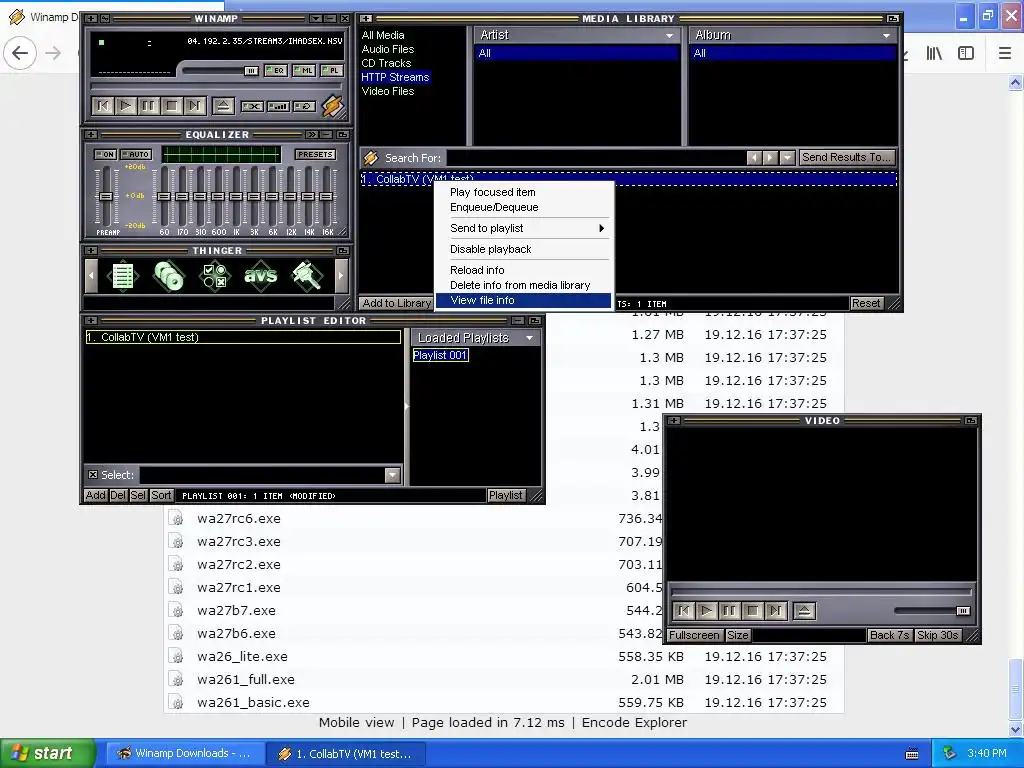Open Playlist Editor icon in Thinger
The width and height of the screenshot is (1024, 768).
point(123,276)
